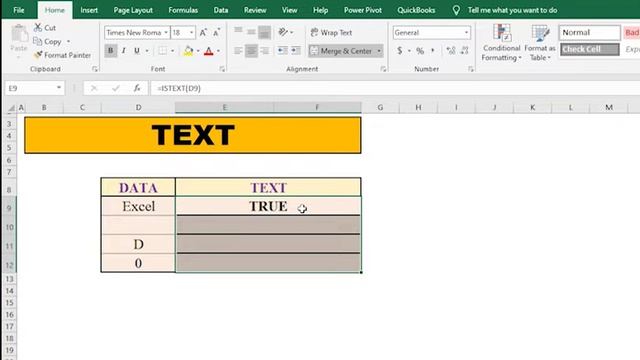Image resolution: width=640 pixels, height=360 pixels.
Task: Open the text orientation icon
Action: tap(283, 32)
